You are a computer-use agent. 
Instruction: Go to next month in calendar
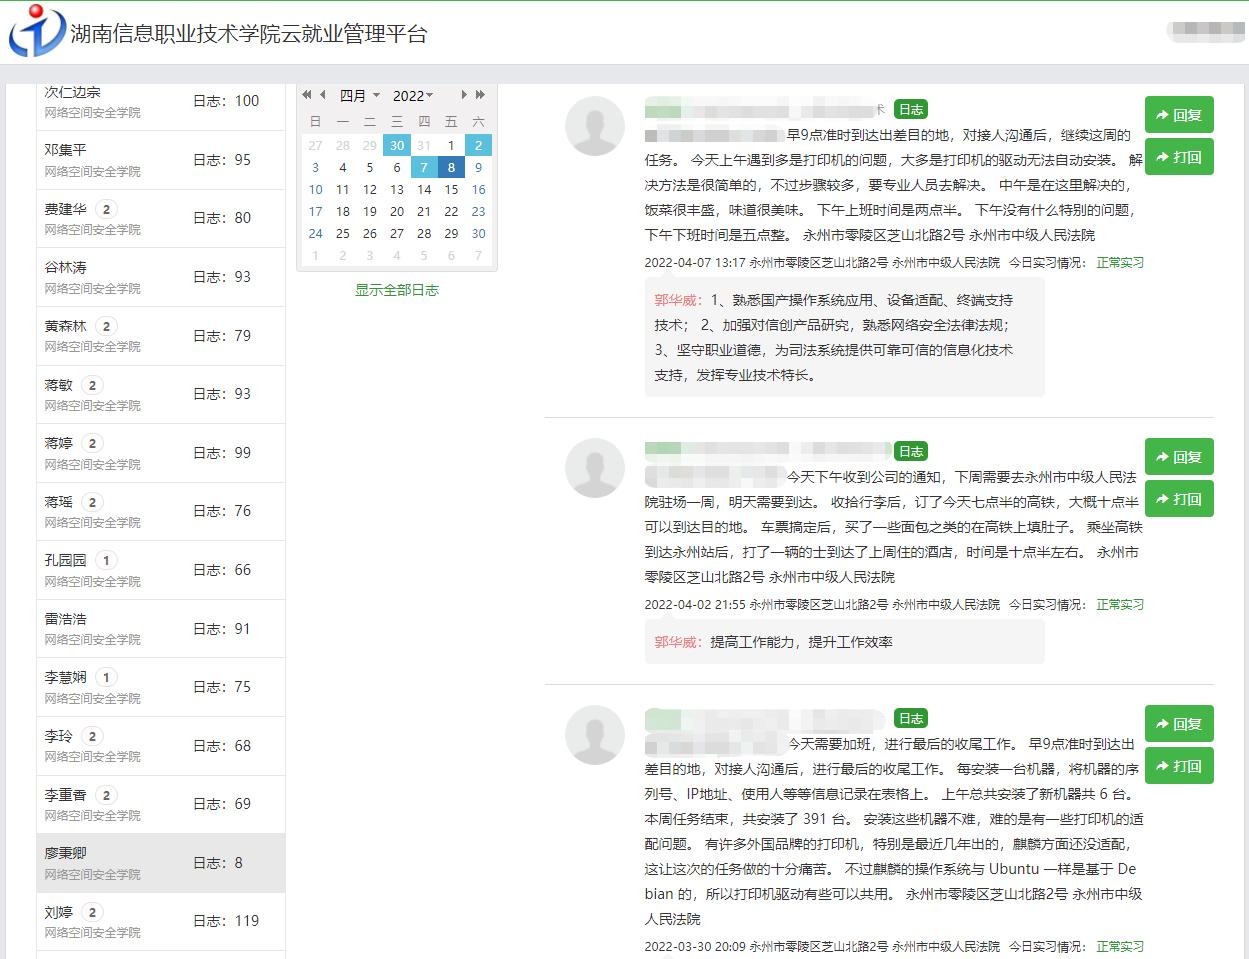coord(464,95)
